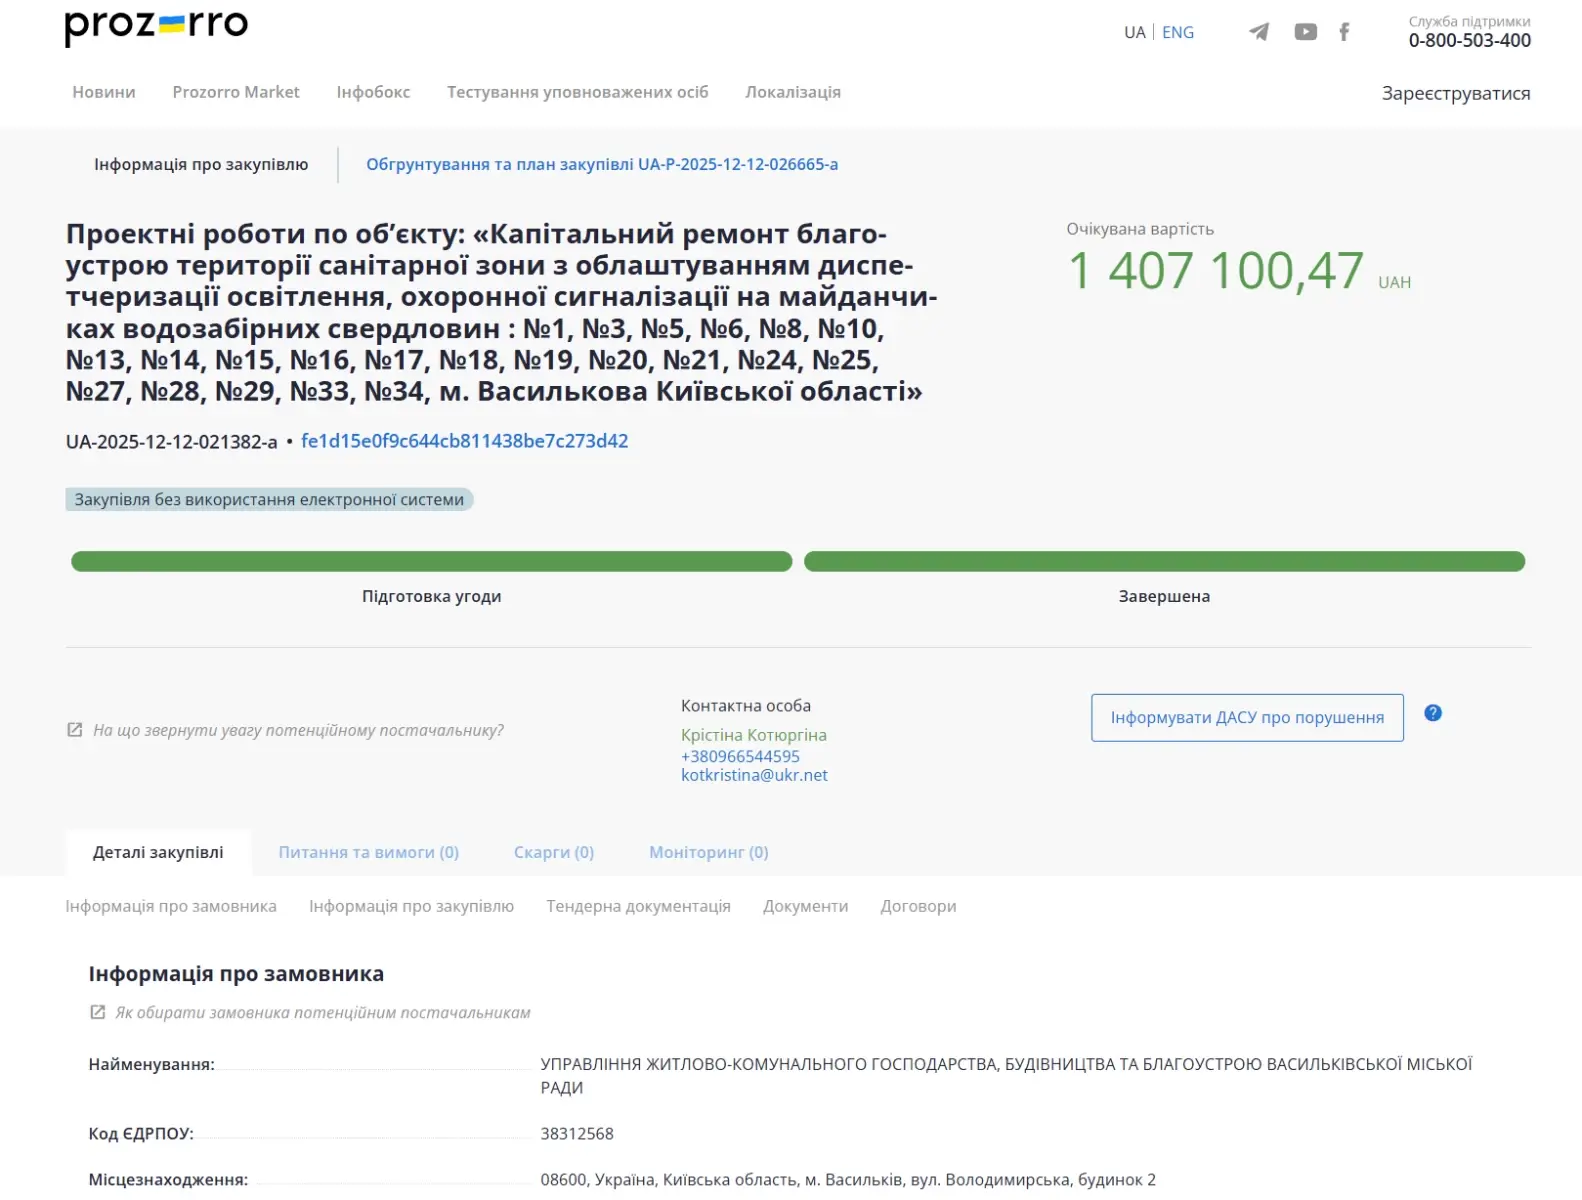
Task: Click the Закупівля без використання електронної системи badge
Action: pyautogui.click(x=269, y=499)
